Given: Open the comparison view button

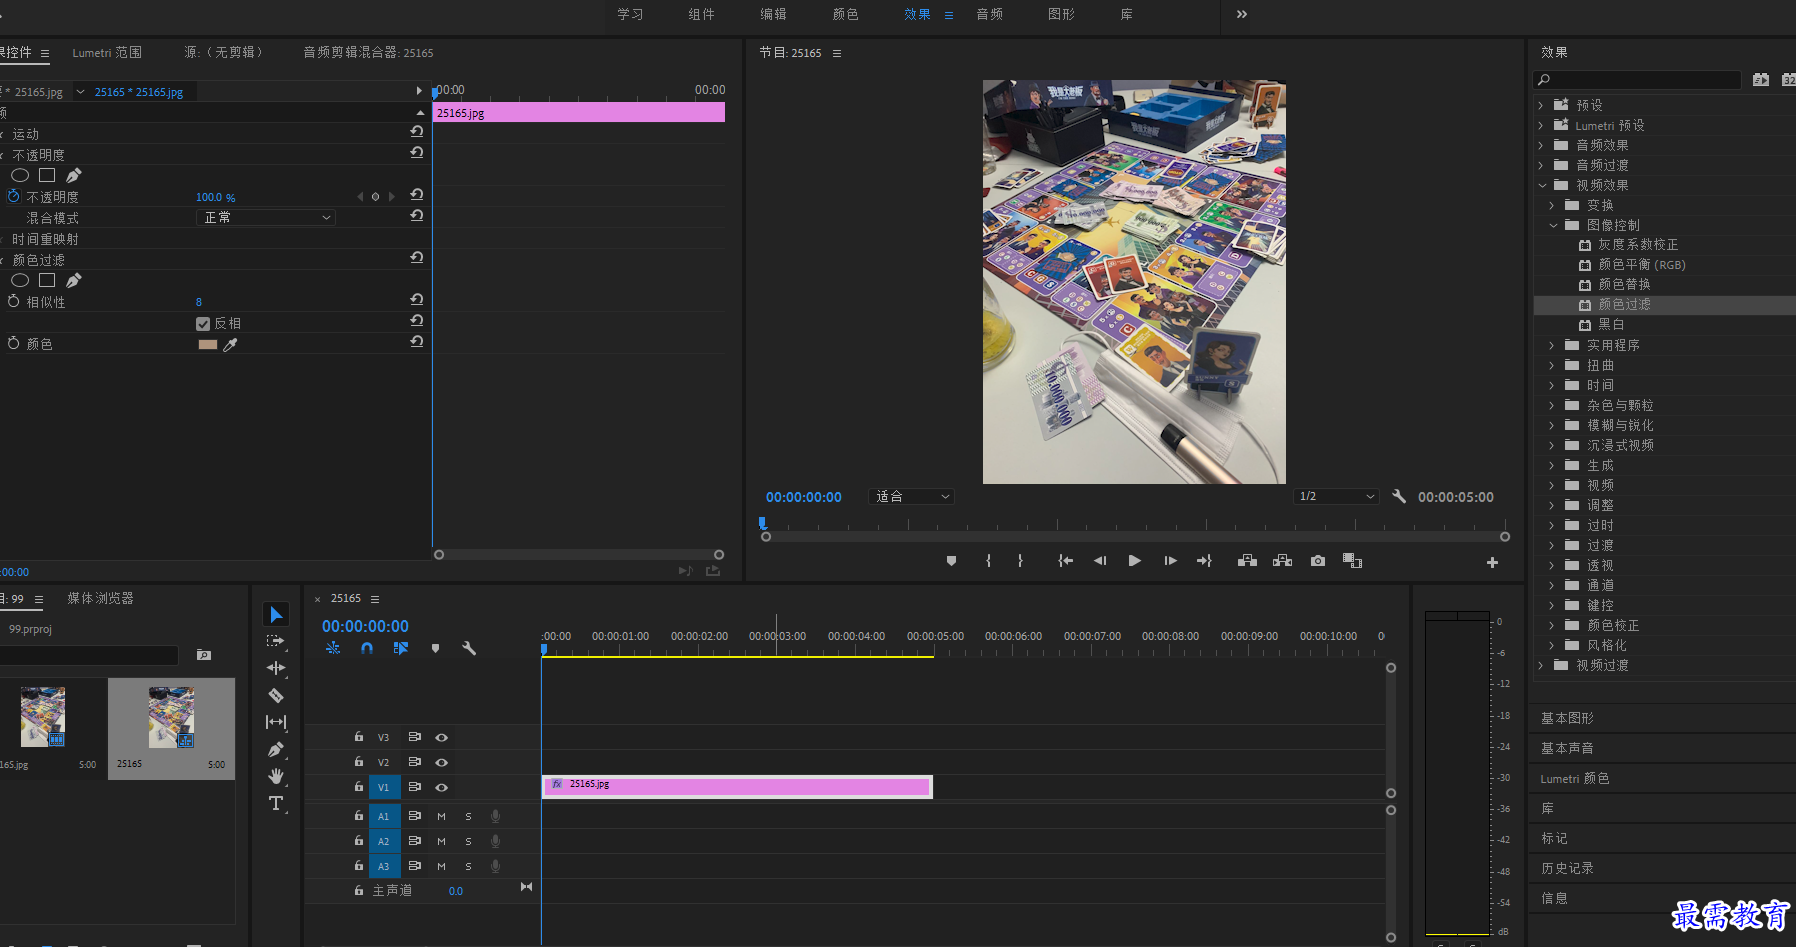Looking at the screenshot, I should 1352,561.
